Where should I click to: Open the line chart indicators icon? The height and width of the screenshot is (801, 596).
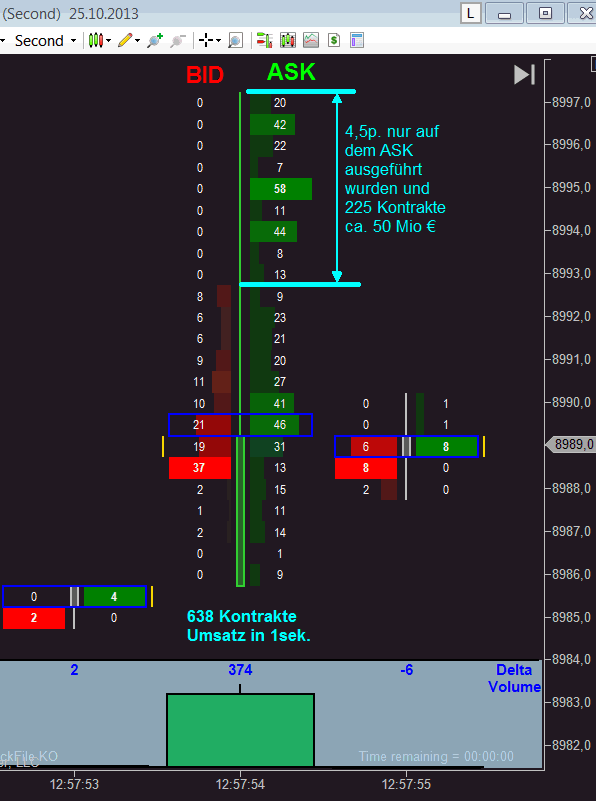(311, 40)
